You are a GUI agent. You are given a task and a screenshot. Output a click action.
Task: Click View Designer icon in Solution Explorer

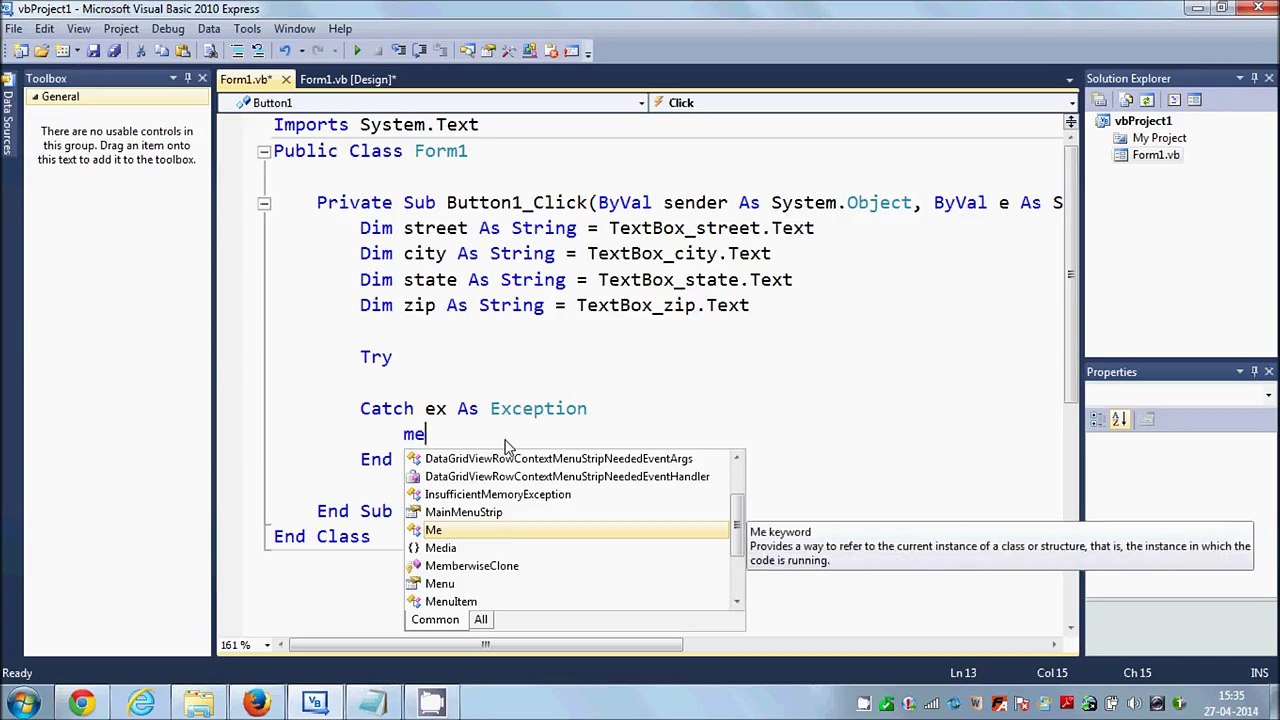tap(1195, 100)
